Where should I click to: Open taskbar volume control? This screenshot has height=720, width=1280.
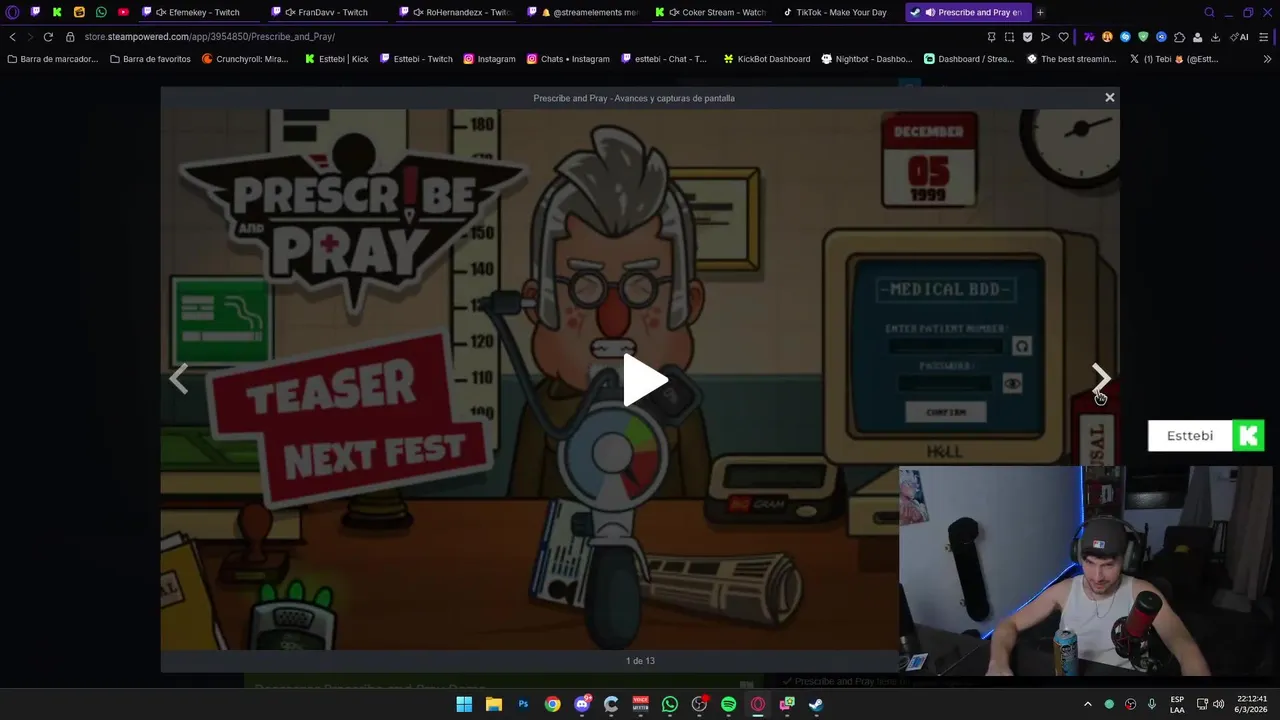tap(1218, 704)
